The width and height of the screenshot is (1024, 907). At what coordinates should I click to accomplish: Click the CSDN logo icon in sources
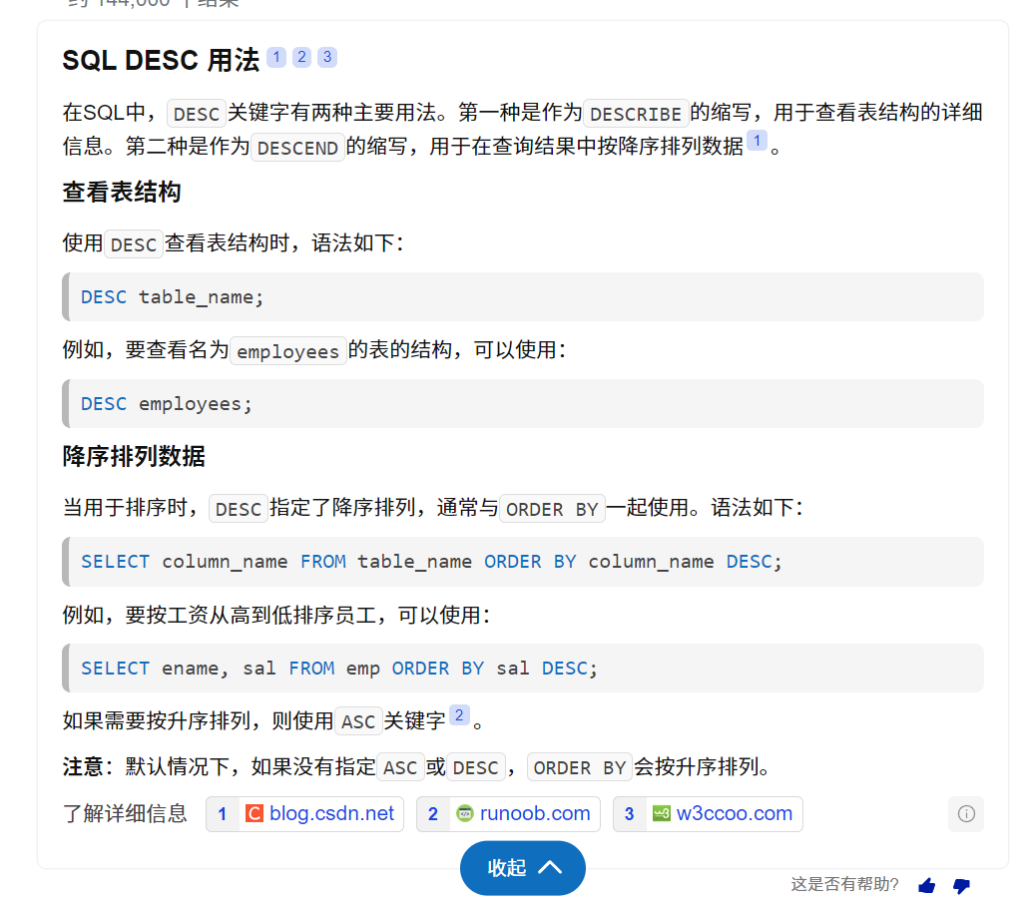pyautogui.click(x=254, y=814)
